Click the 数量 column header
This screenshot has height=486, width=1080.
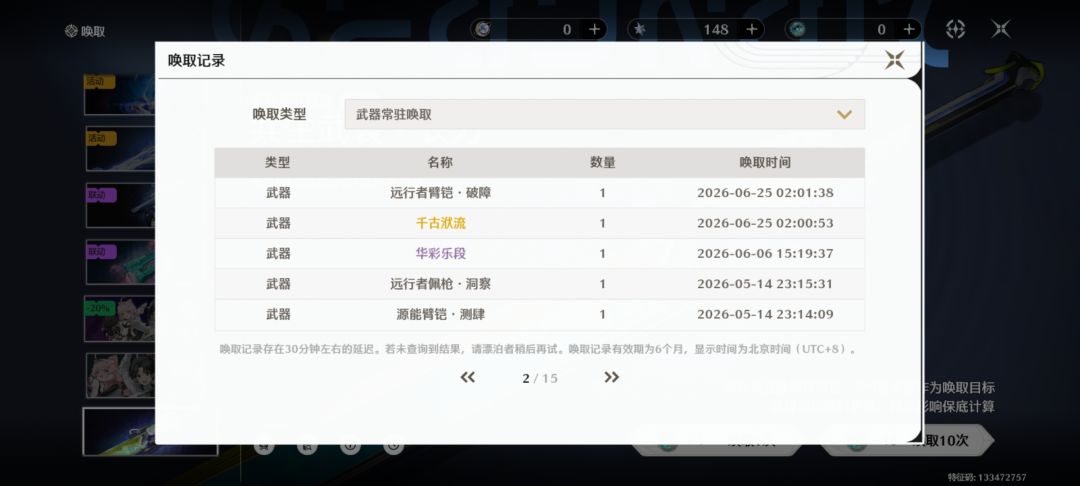[x=603, y=162]
